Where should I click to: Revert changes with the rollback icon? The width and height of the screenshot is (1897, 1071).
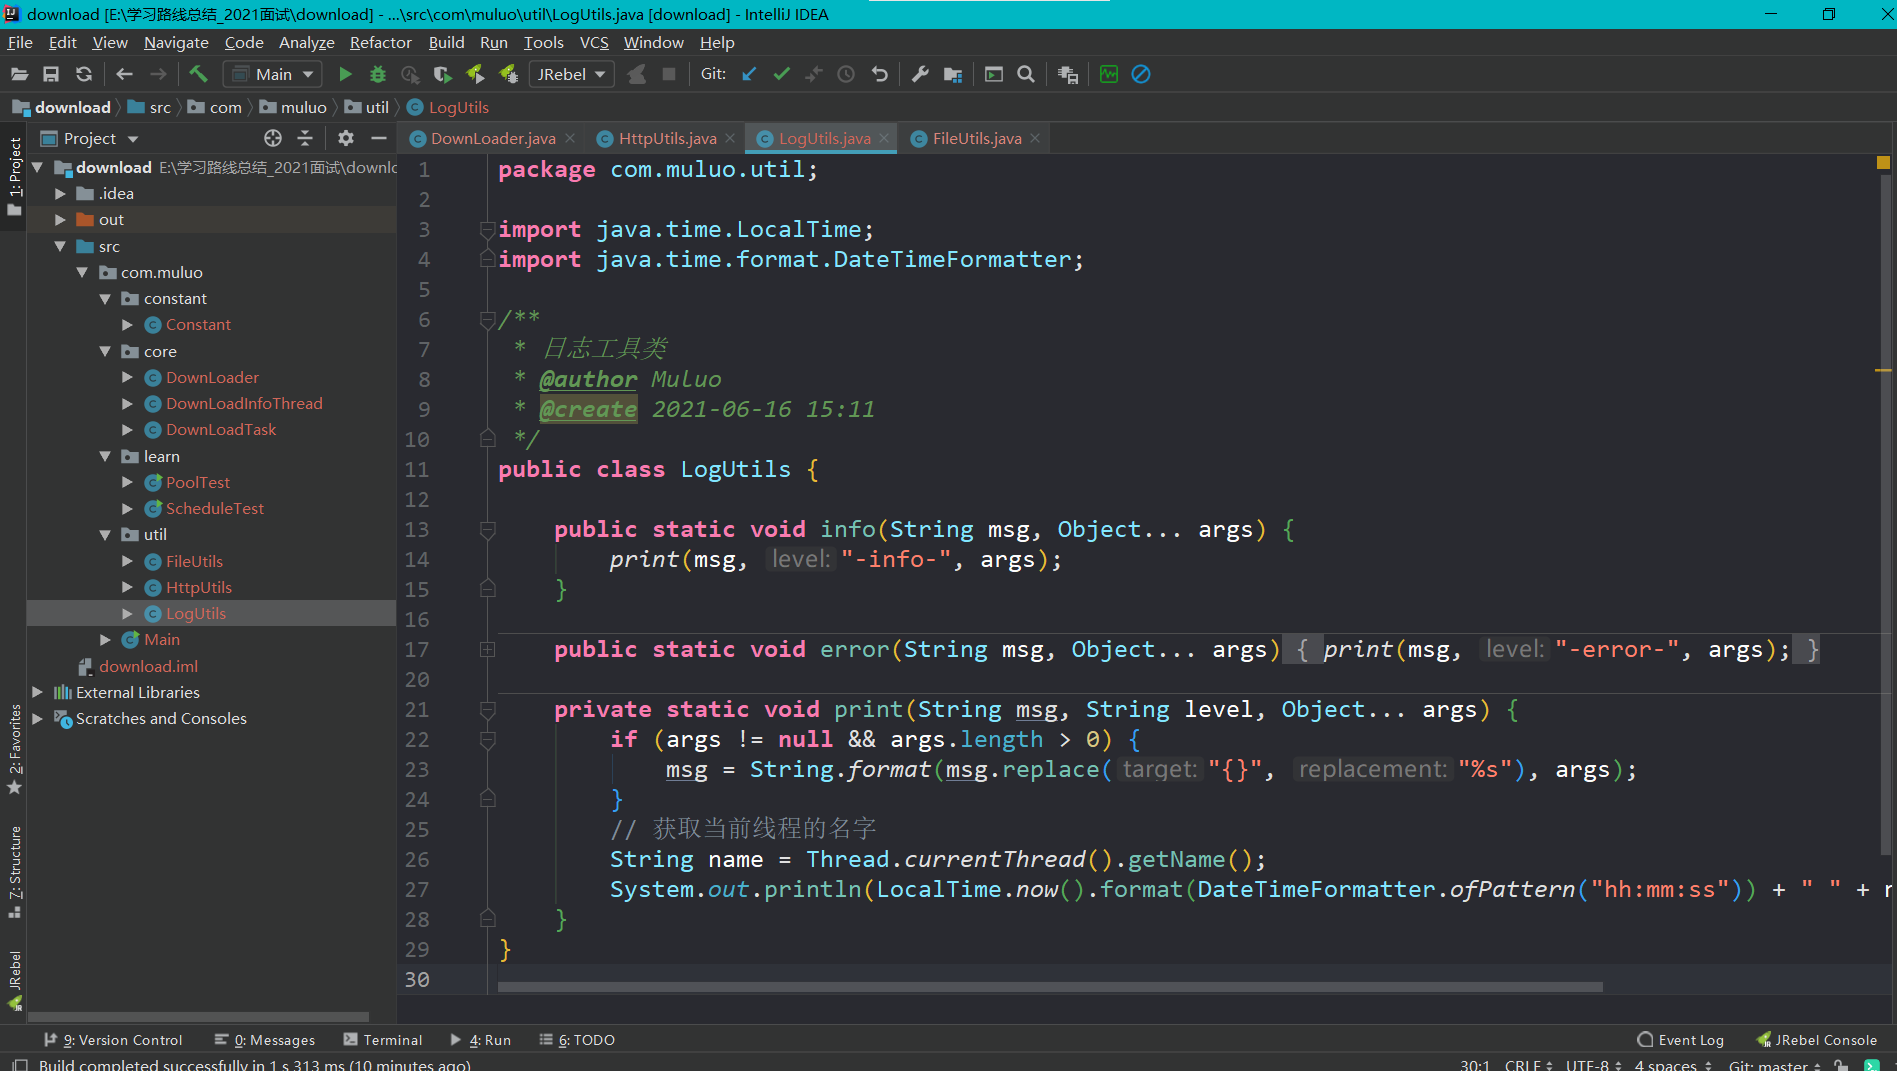880,74
